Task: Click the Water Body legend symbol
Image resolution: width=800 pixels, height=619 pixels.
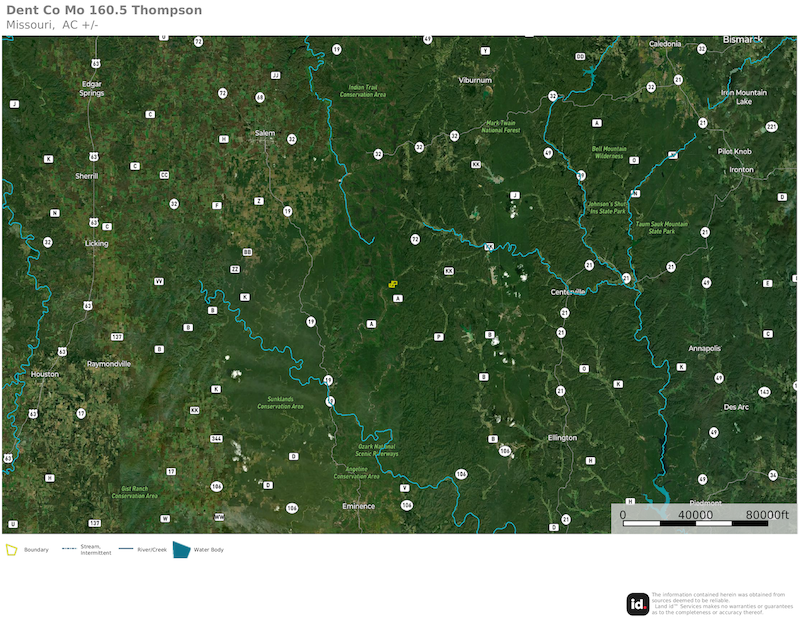Action: coord(181,550)
